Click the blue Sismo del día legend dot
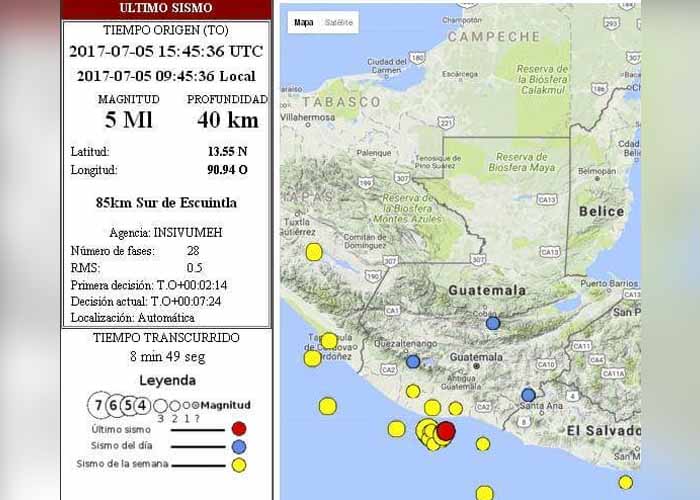 pos(238,446)
